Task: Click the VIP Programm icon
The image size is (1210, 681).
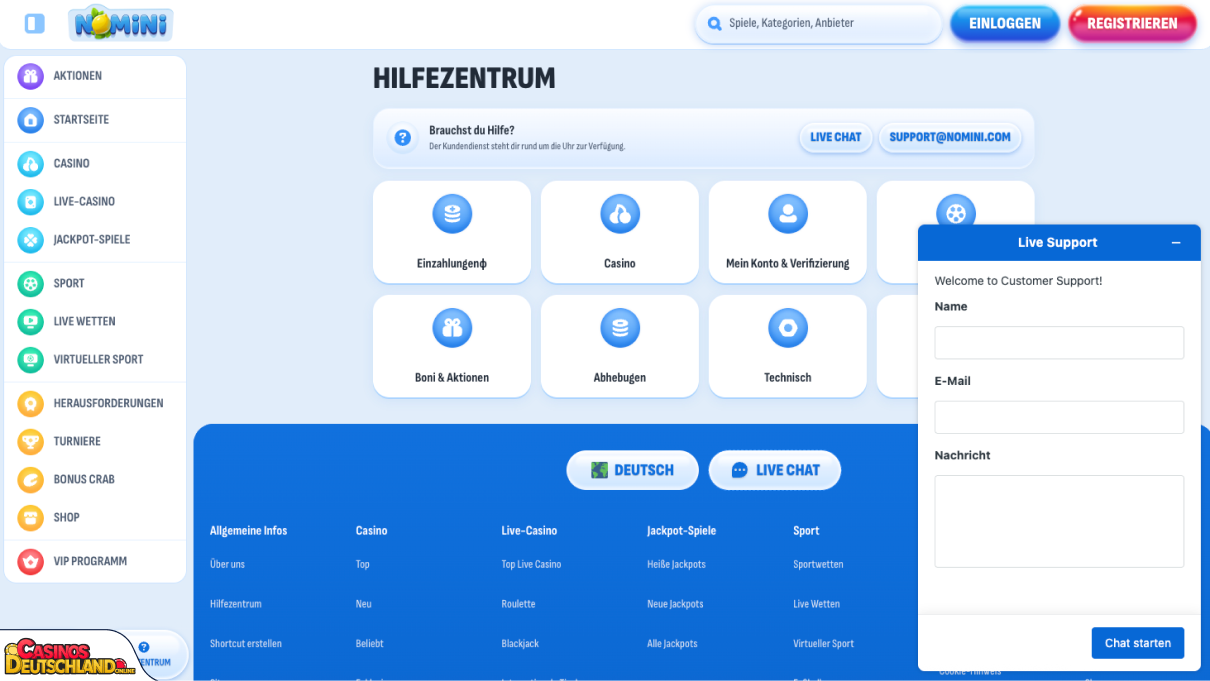Action: pos(31,562)
